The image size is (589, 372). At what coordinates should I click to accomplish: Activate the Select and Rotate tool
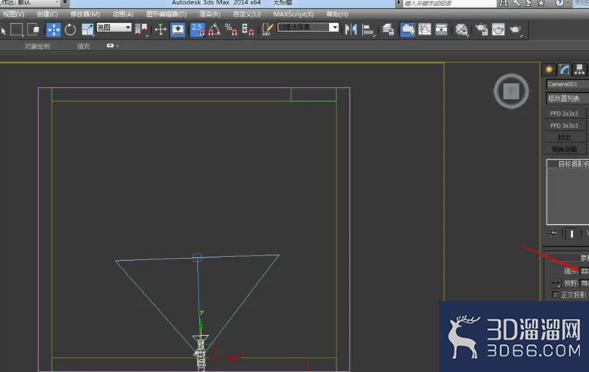(70, 30)
